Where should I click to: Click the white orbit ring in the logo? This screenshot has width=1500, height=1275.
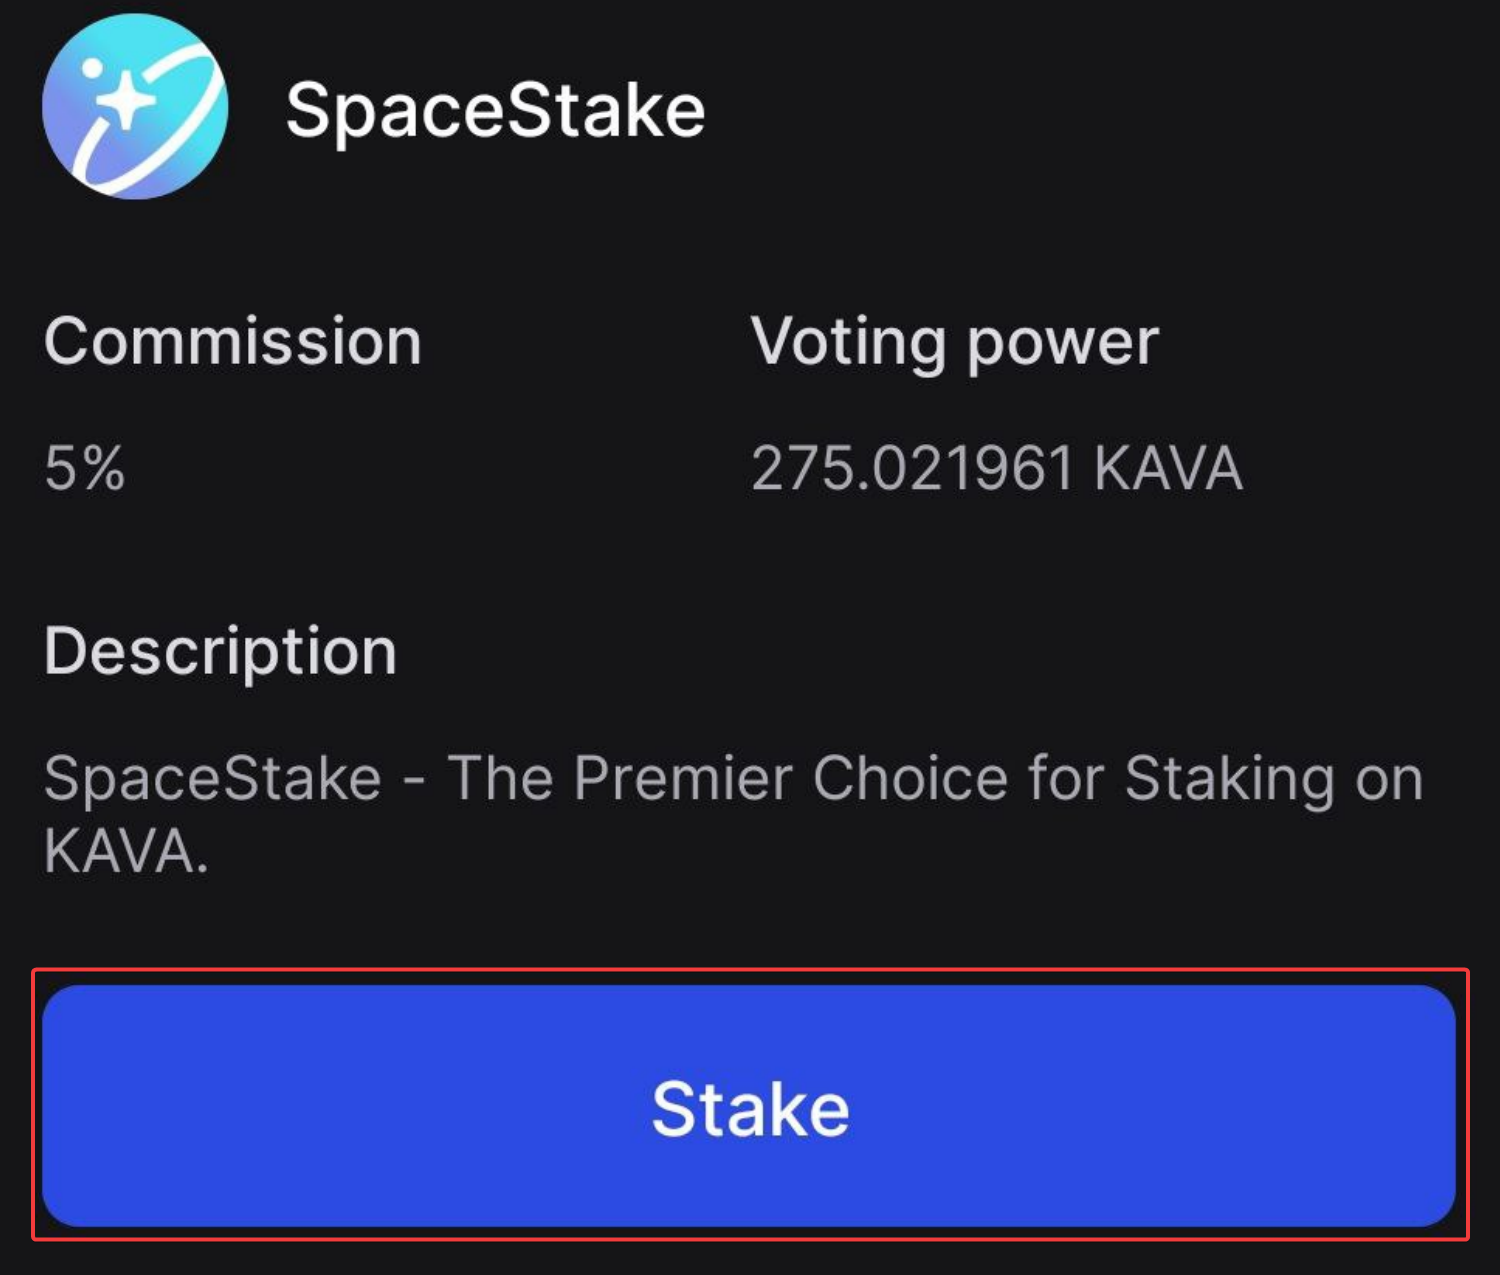(190, 120)
